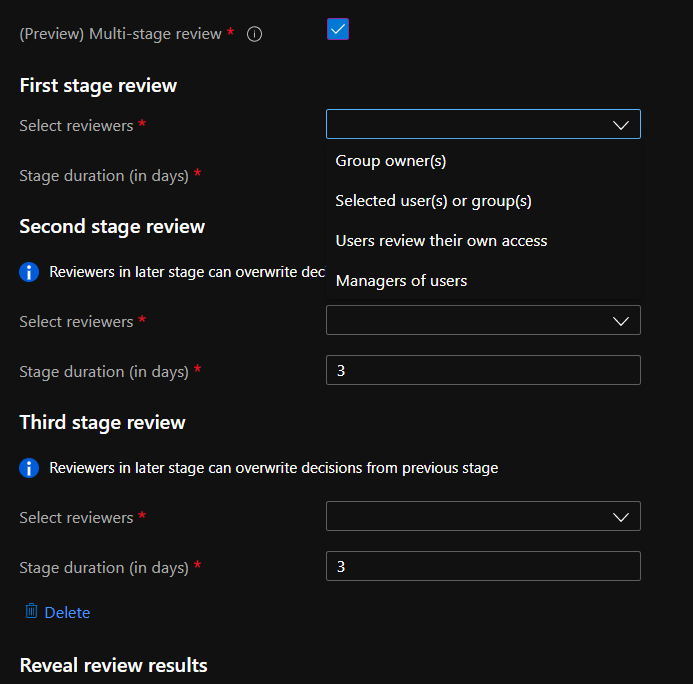Choose Group owner(s) from the list

coord(391,161)
